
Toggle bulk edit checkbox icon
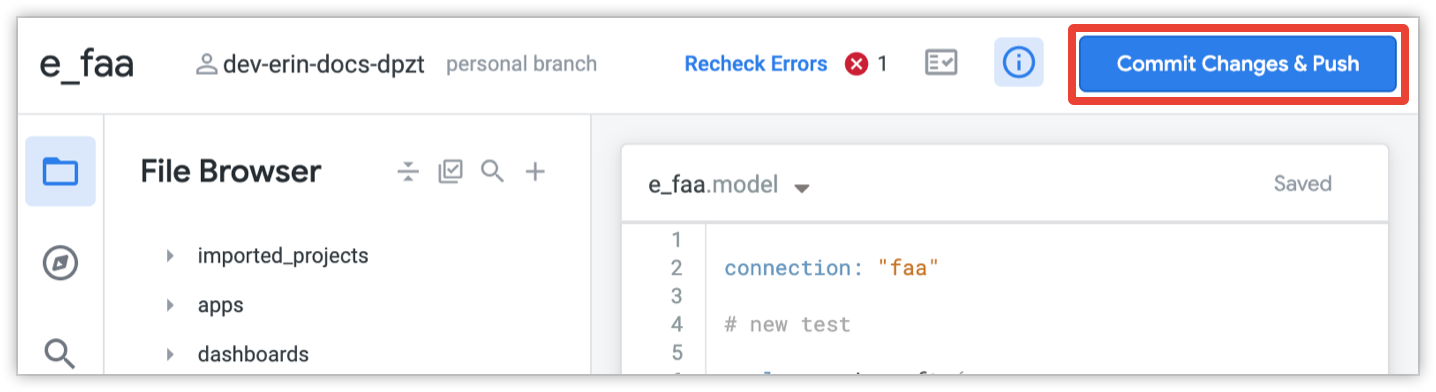pos(451,172)
